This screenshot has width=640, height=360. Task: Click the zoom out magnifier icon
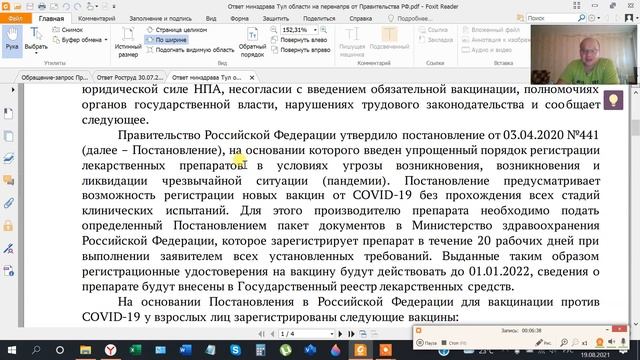tap(274, 30)
